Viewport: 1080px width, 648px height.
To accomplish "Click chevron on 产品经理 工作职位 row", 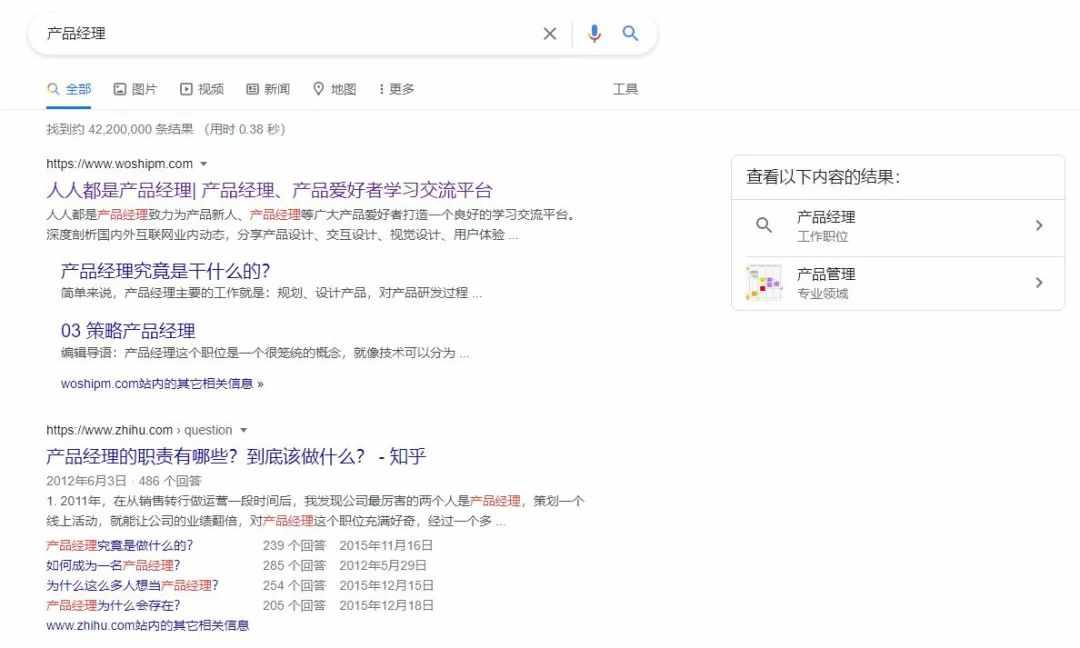I will click(x=1039, y=225).
